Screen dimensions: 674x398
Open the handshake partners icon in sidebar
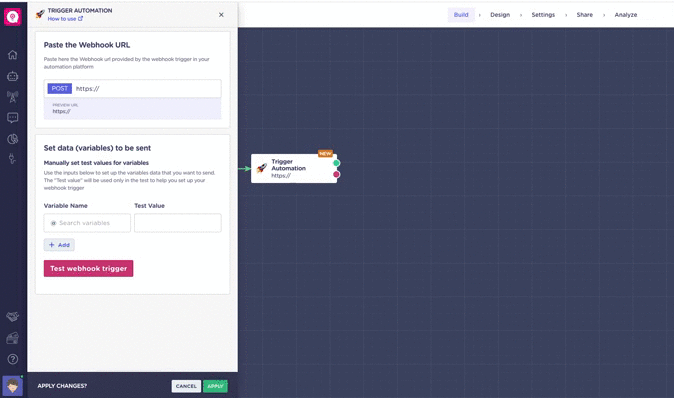(x=12, y=317)
